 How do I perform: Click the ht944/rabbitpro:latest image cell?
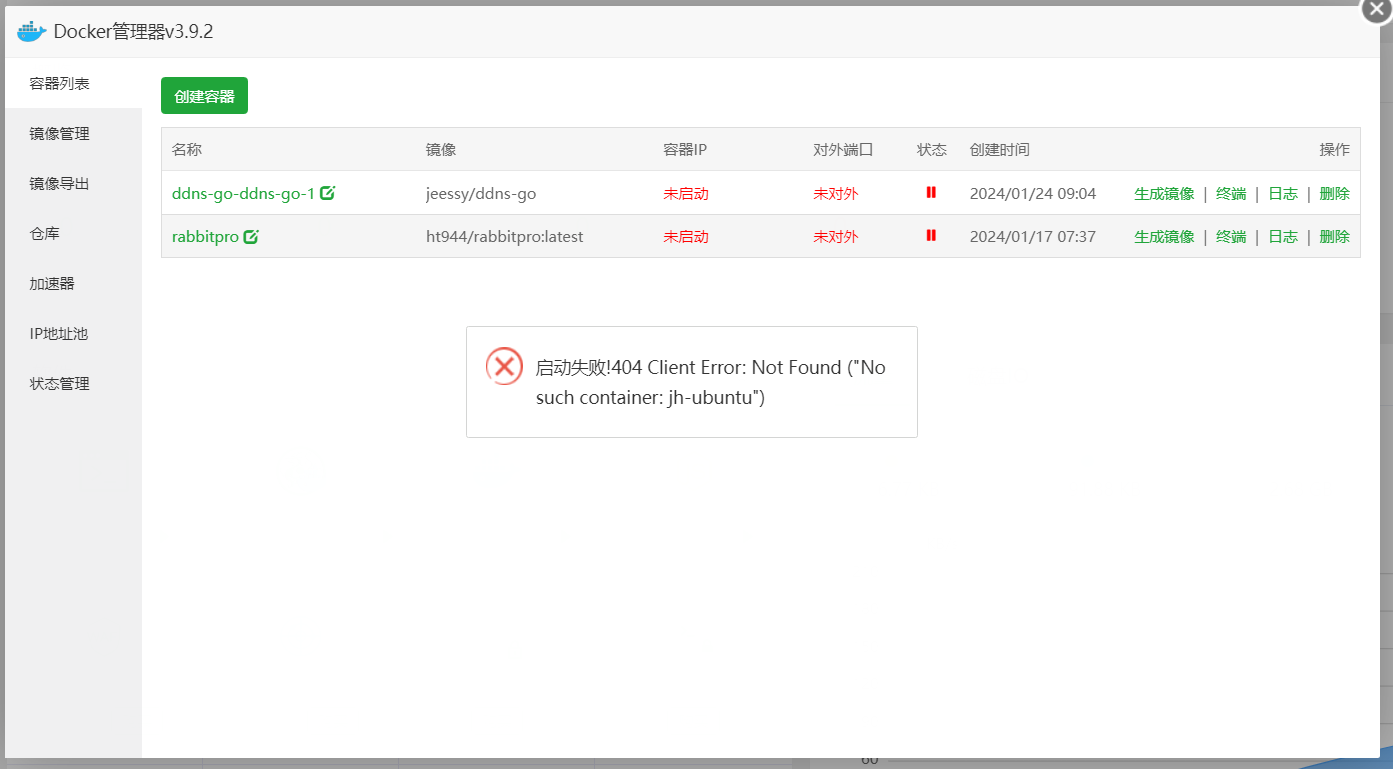pyautogui.click(x=504, y=237)
